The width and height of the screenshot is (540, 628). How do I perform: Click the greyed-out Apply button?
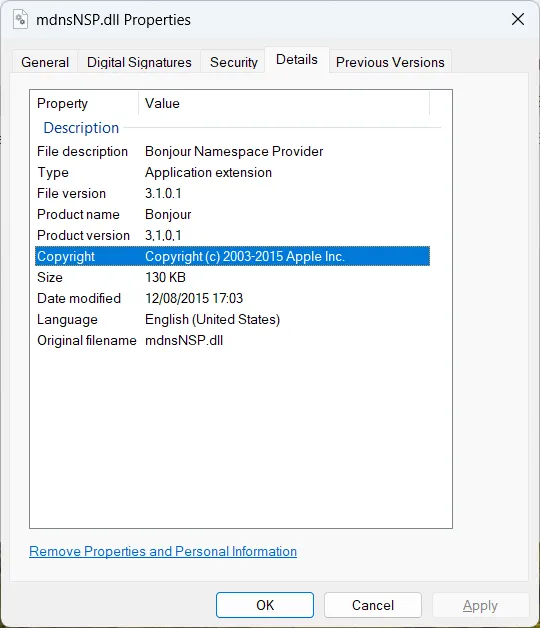pyautogui.click(x=480, y=606)
